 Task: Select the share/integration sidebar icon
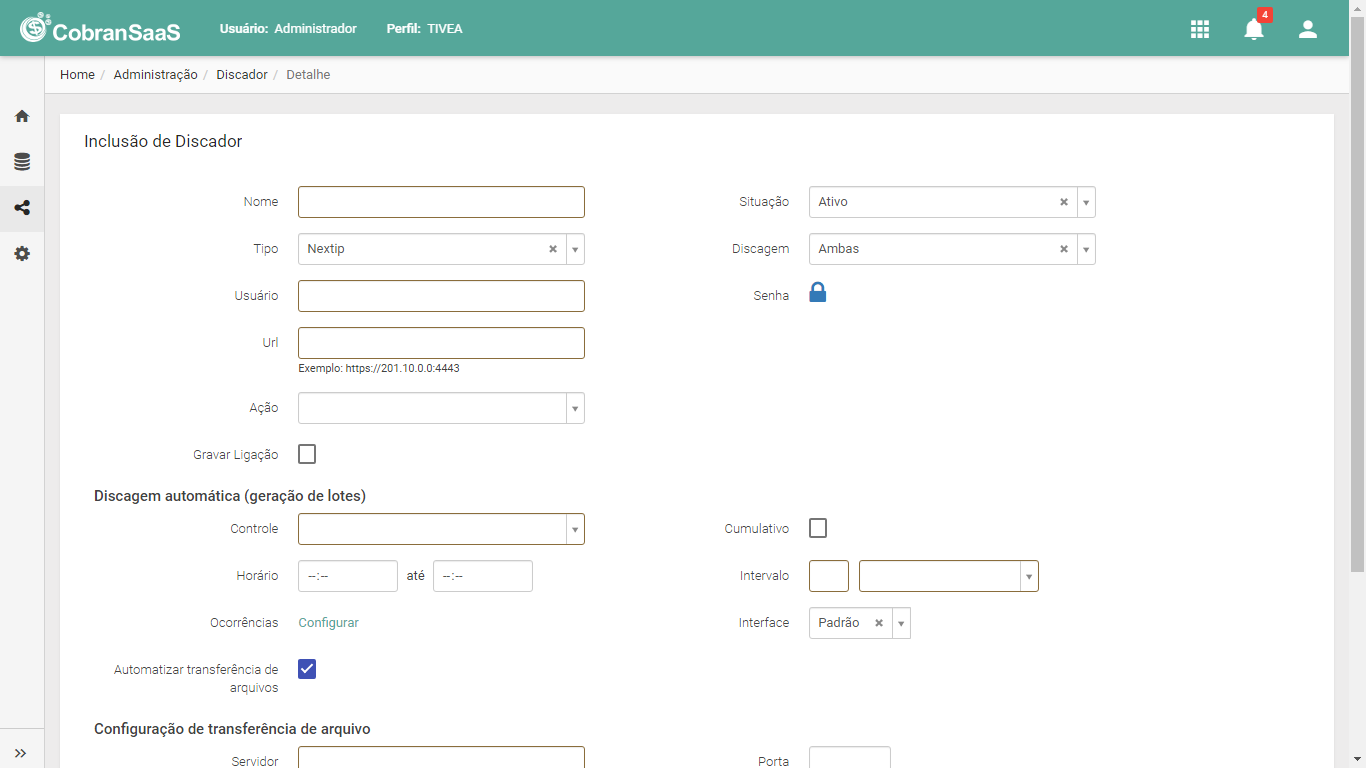pos(22,208)
